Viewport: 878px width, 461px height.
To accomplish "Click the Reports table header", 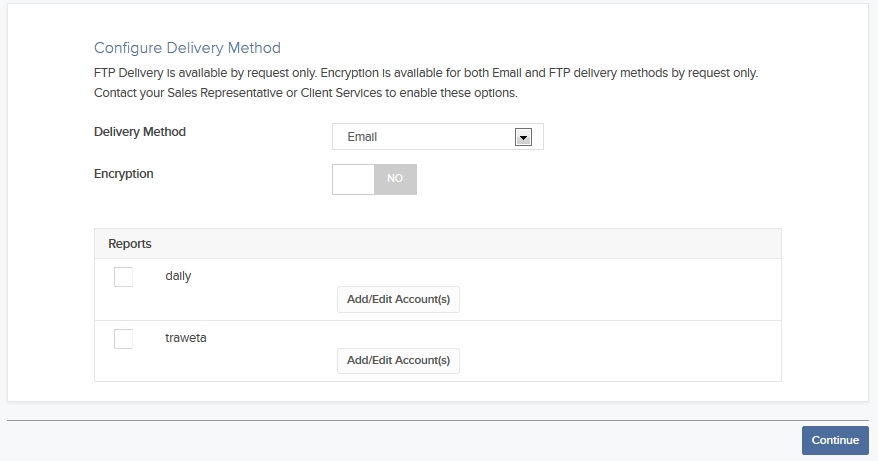I will tap(437, 244).
